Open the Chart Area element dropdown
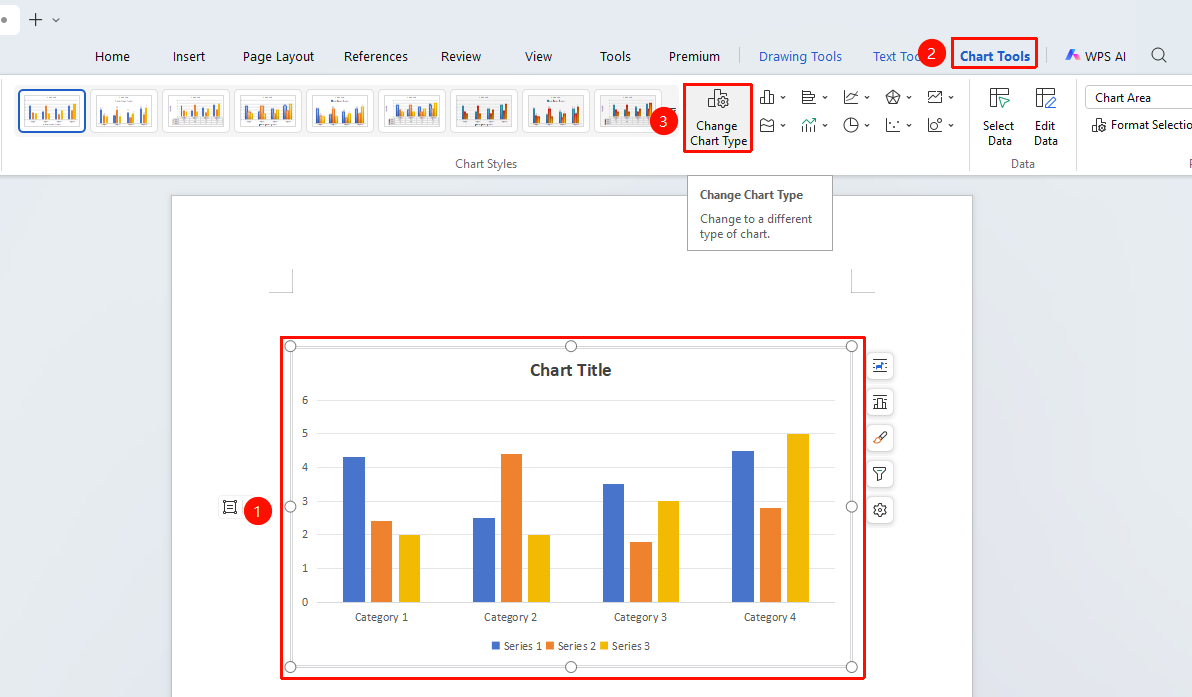The height and width of the screenshot is (697, 1192). [1138, 97]
